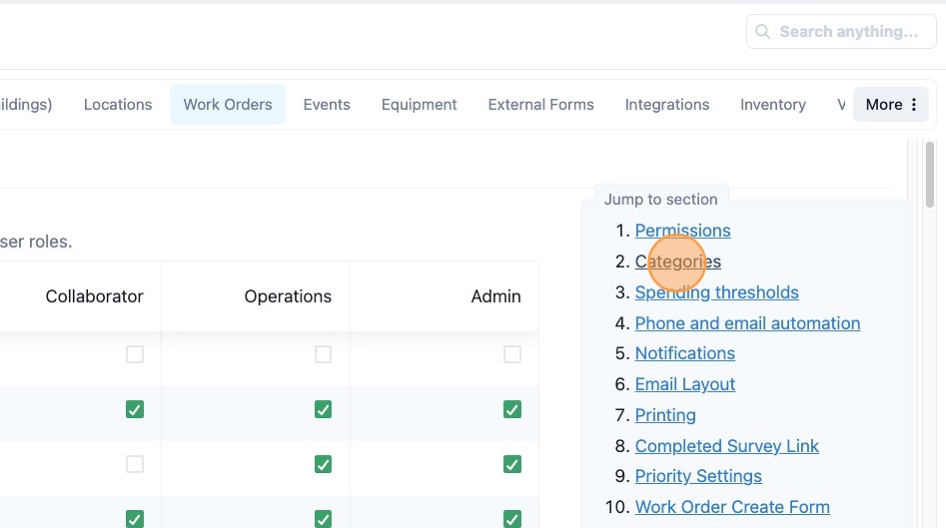Go to the Equipment tab
The width and height of the screenshot is (946, 528).
pyautogui.click(x=419, y=104)
